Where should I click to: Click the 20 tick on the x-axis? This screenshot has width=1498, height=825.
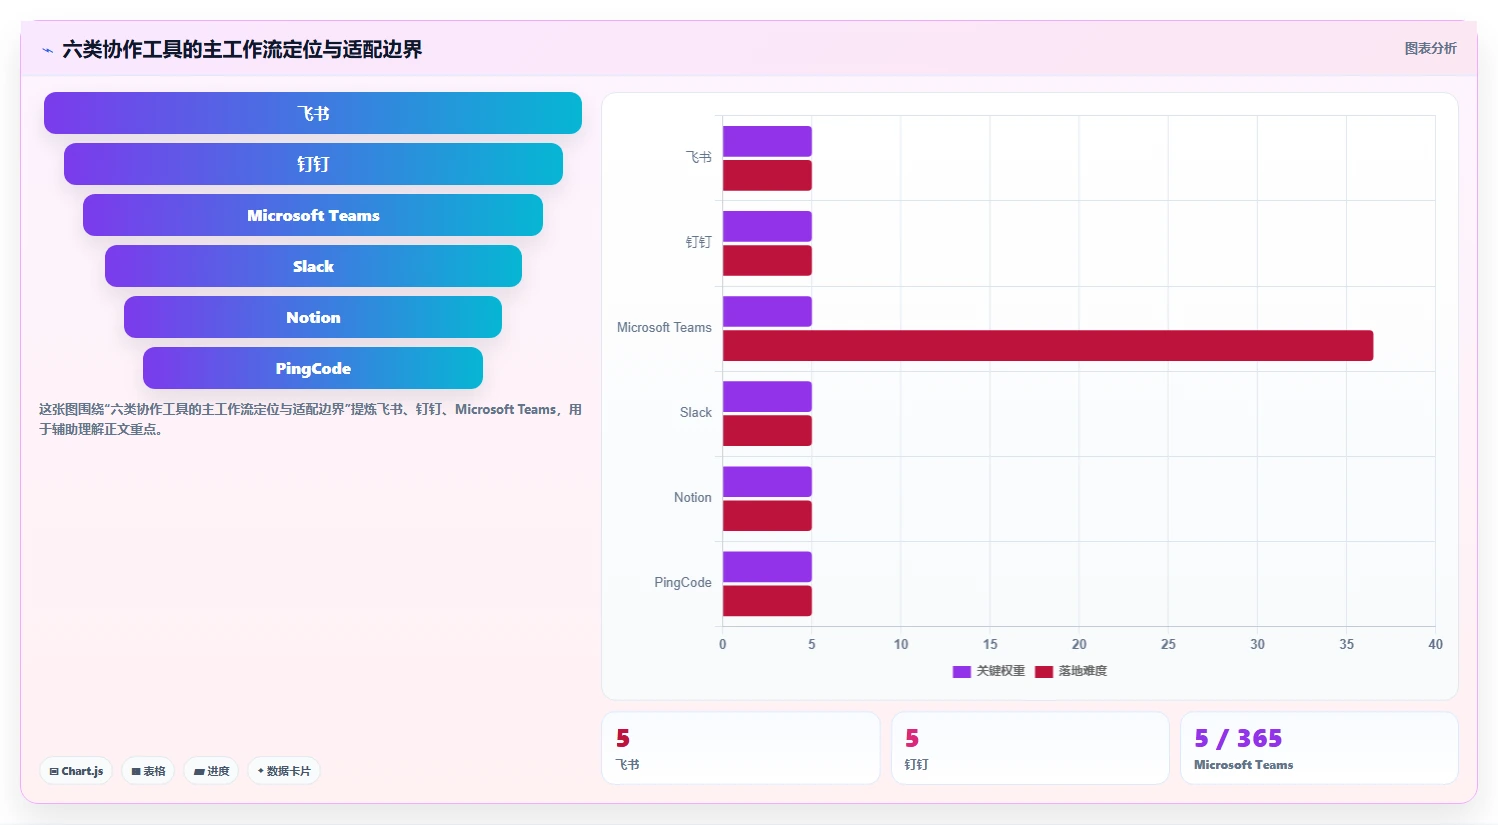tap(1079, 644)
